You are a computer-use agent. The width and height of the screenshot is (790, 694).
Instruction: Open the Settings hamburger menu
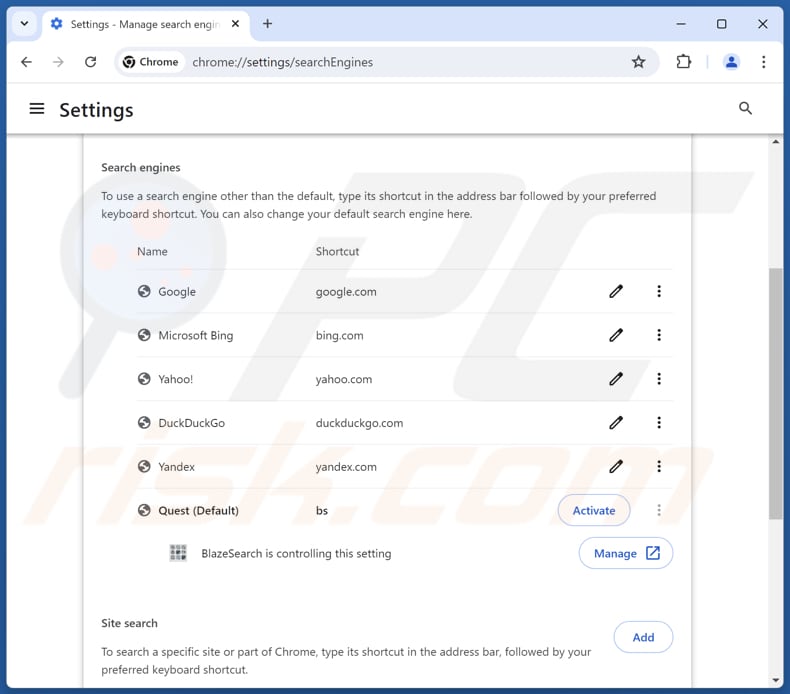click(x=37, y=109)
